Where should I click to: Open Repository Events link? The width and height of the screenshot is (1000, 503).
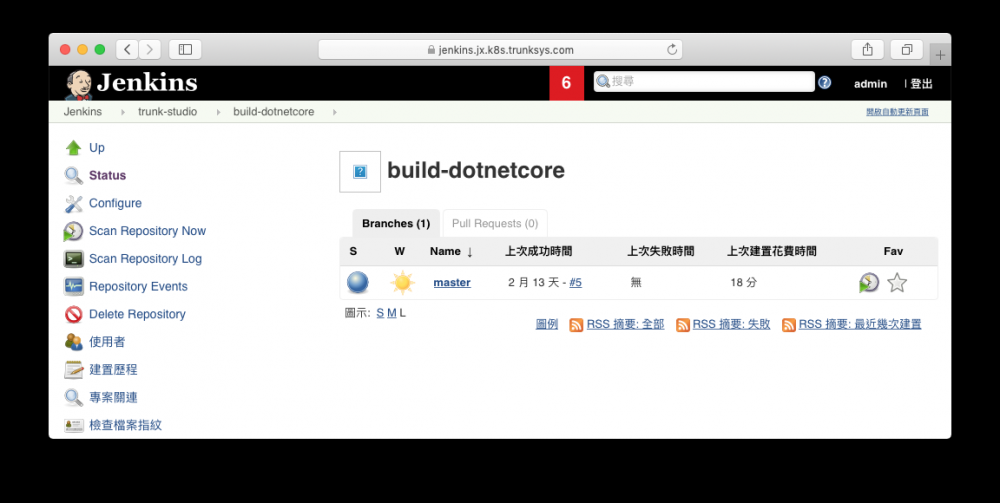[x=138, y=286]
